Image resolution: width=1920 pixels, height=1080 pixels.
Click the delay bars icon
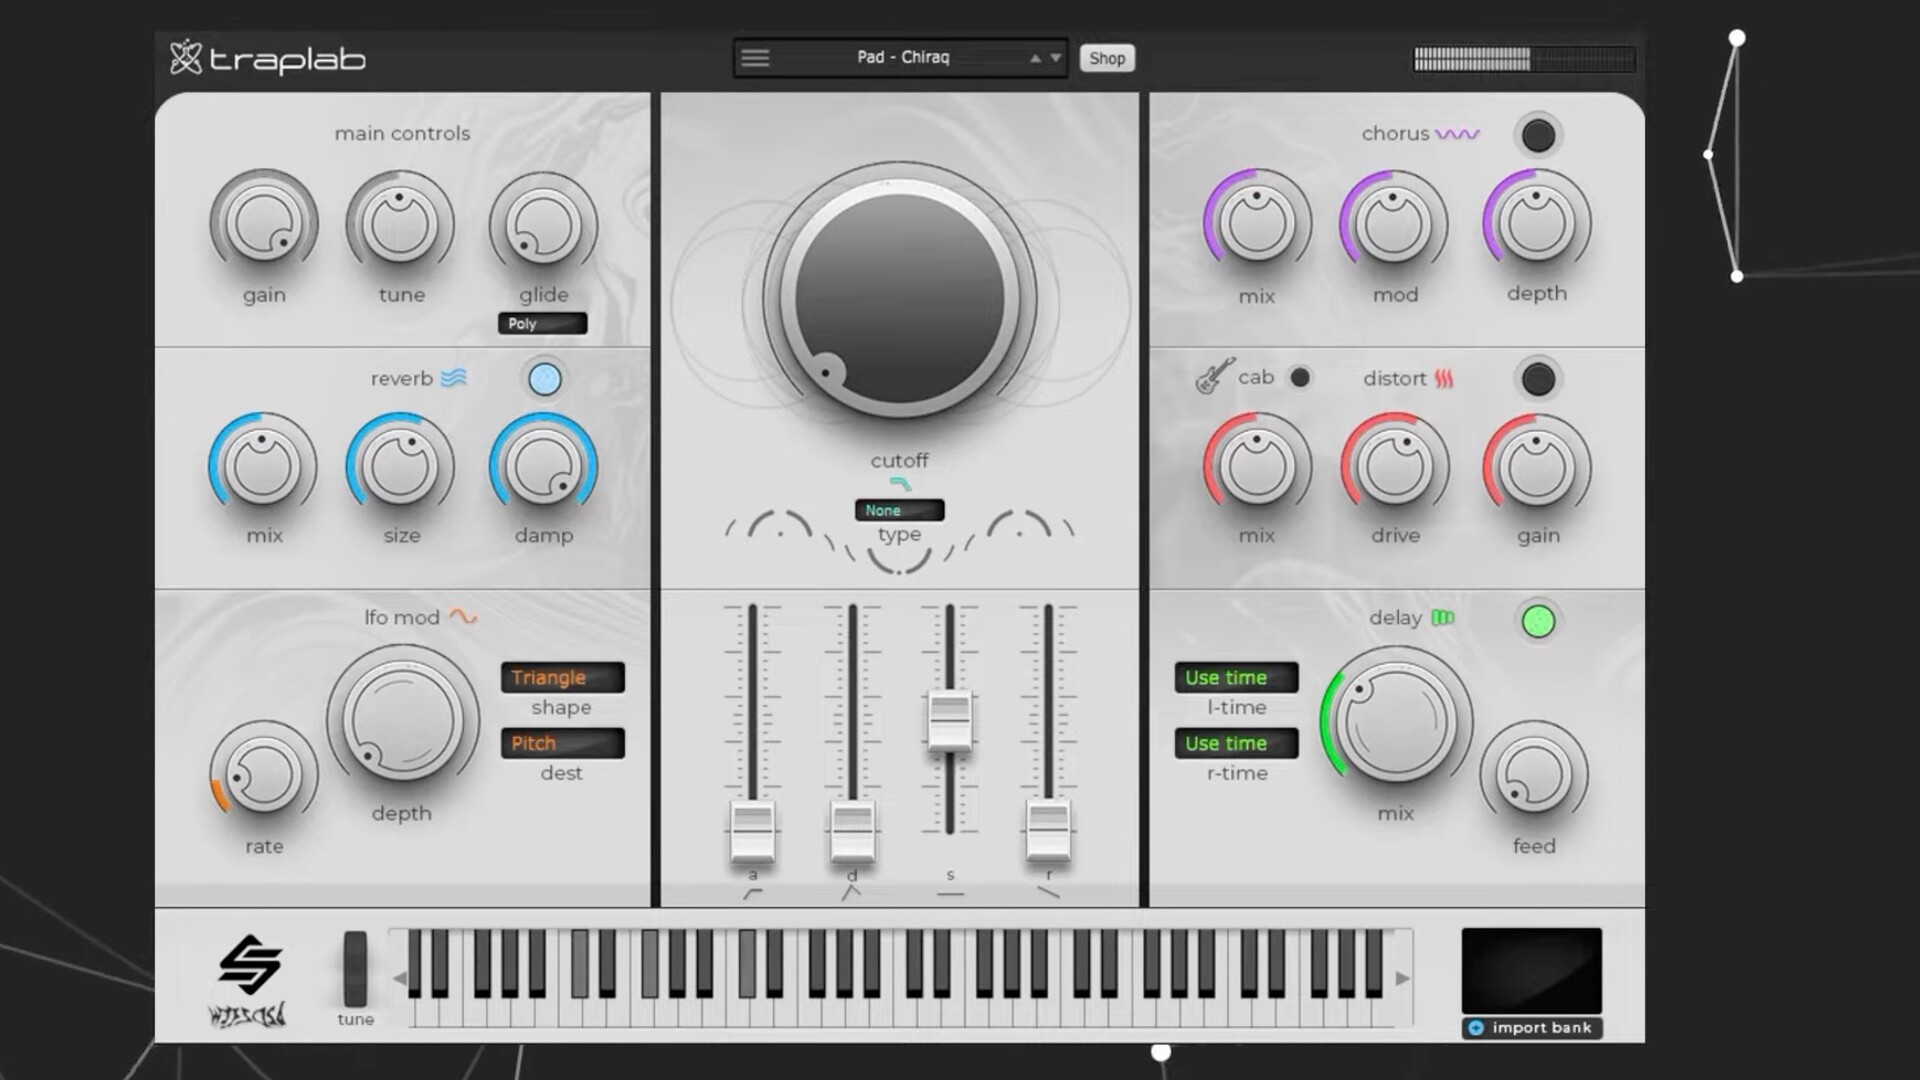1442,617
